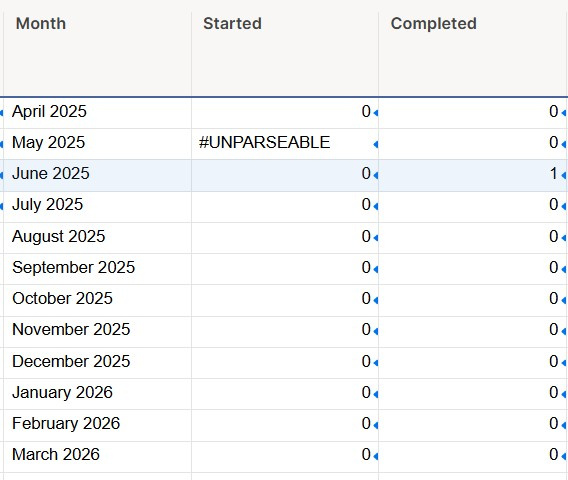The width and height of the screenshot is (568, 480).
Task: Select the Started column header
Action: tap(285, 54)
